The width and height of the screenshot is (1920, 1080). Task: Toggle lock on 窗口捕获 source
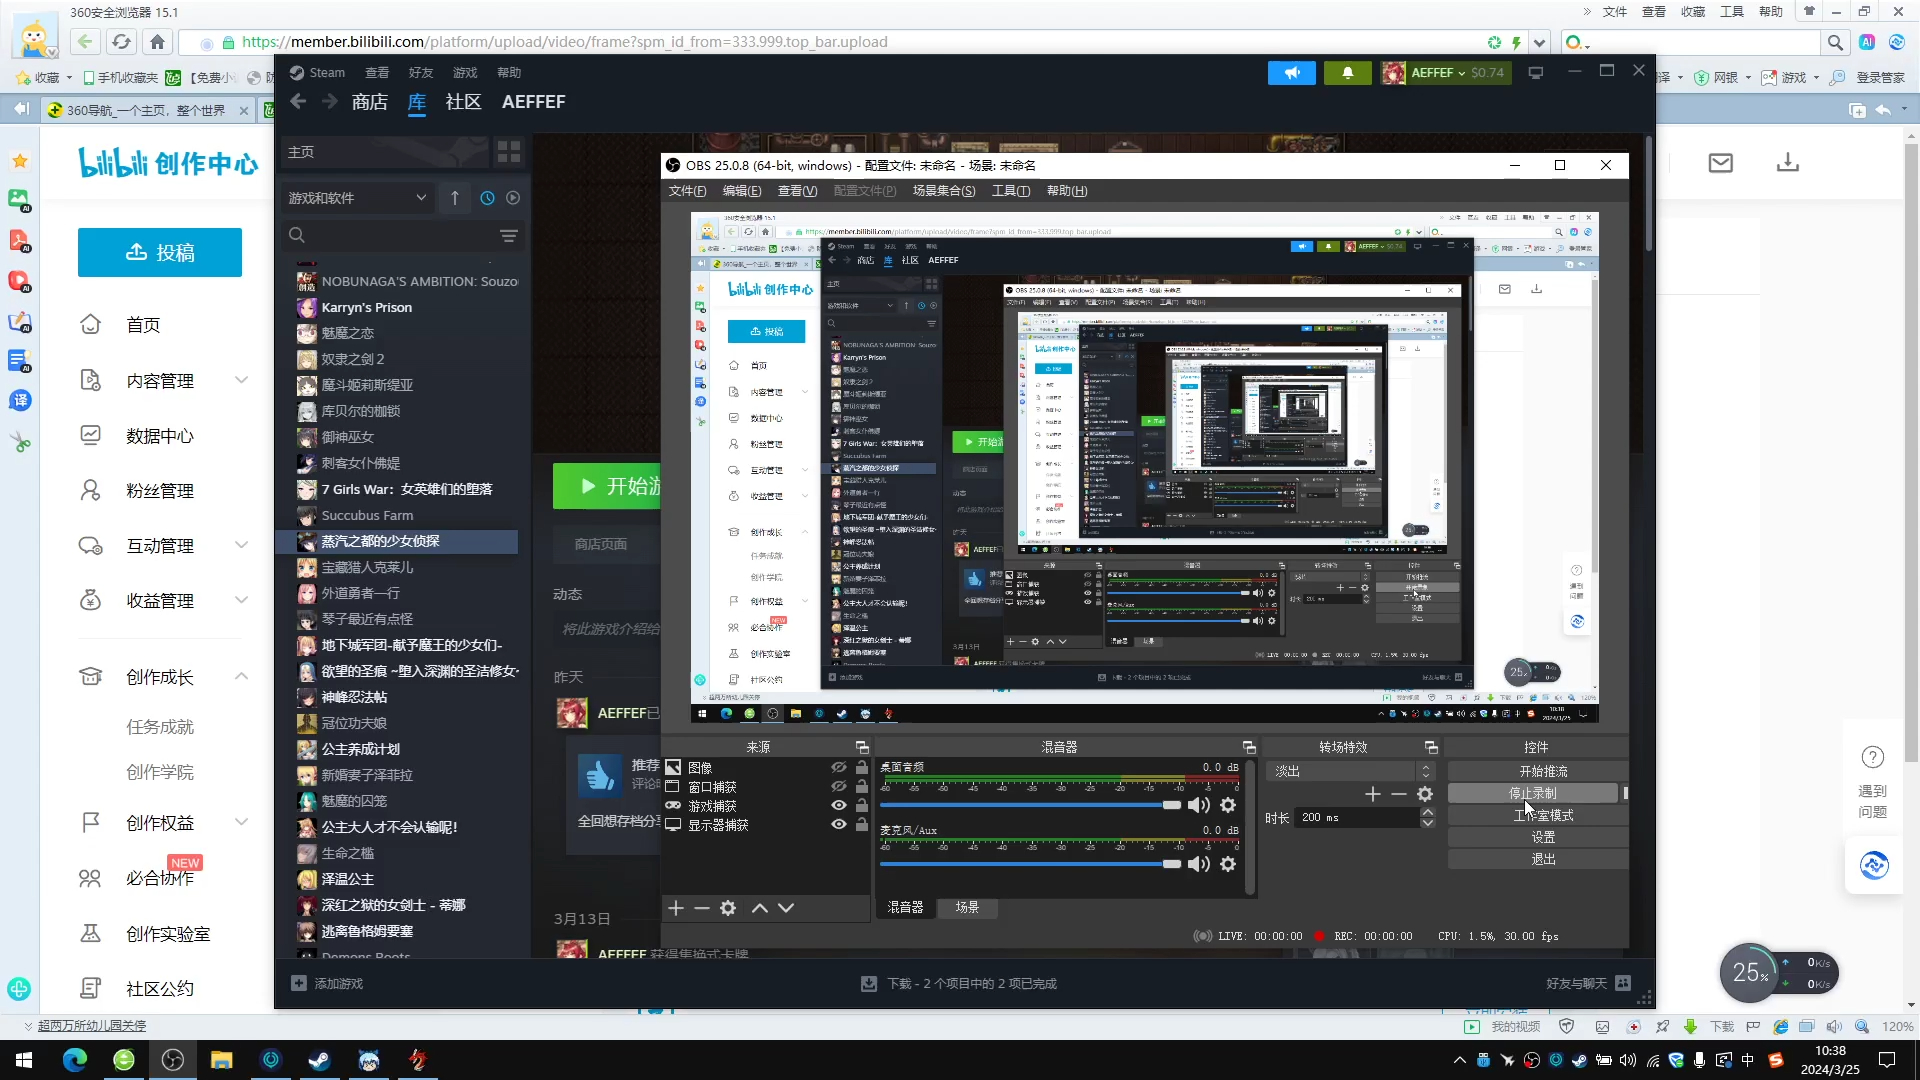coord(861,787)
